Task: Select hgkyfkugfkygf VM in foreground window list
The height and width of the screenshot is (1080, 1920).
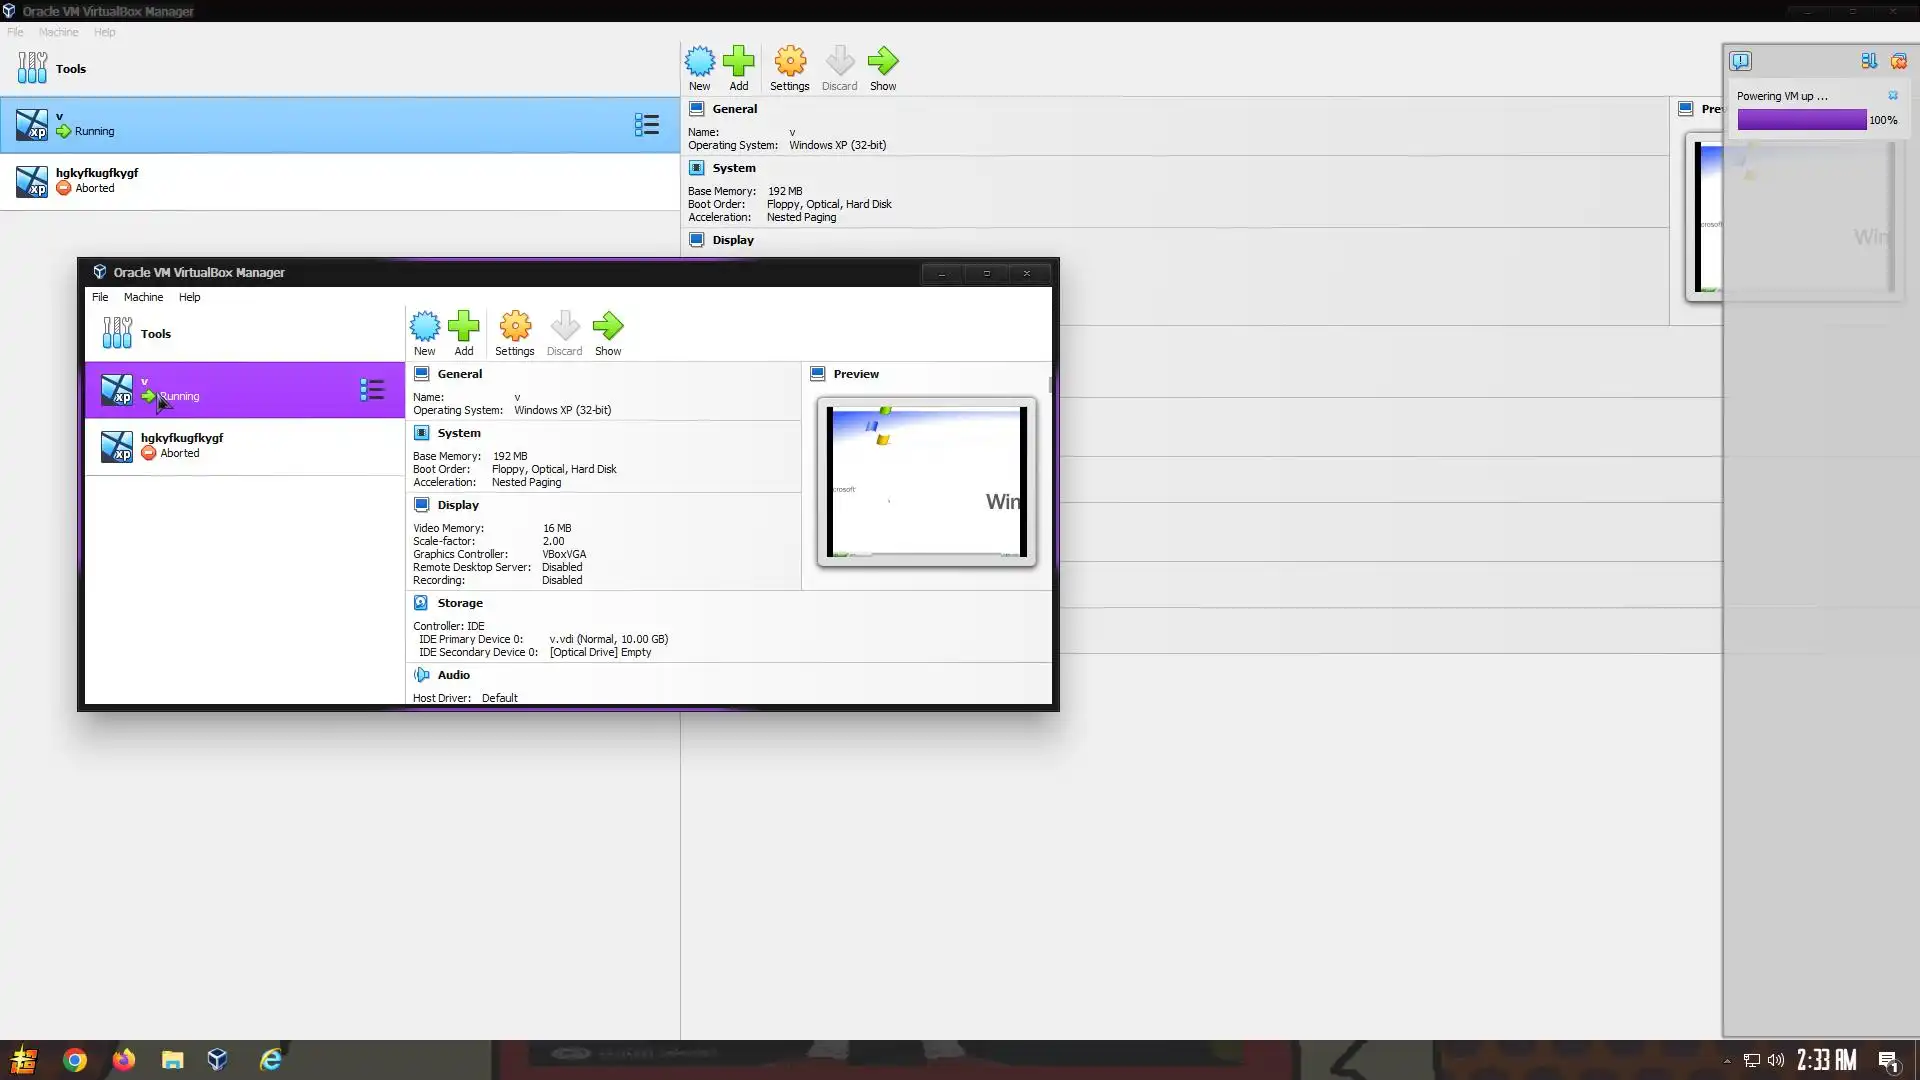Action: [182, 445]
